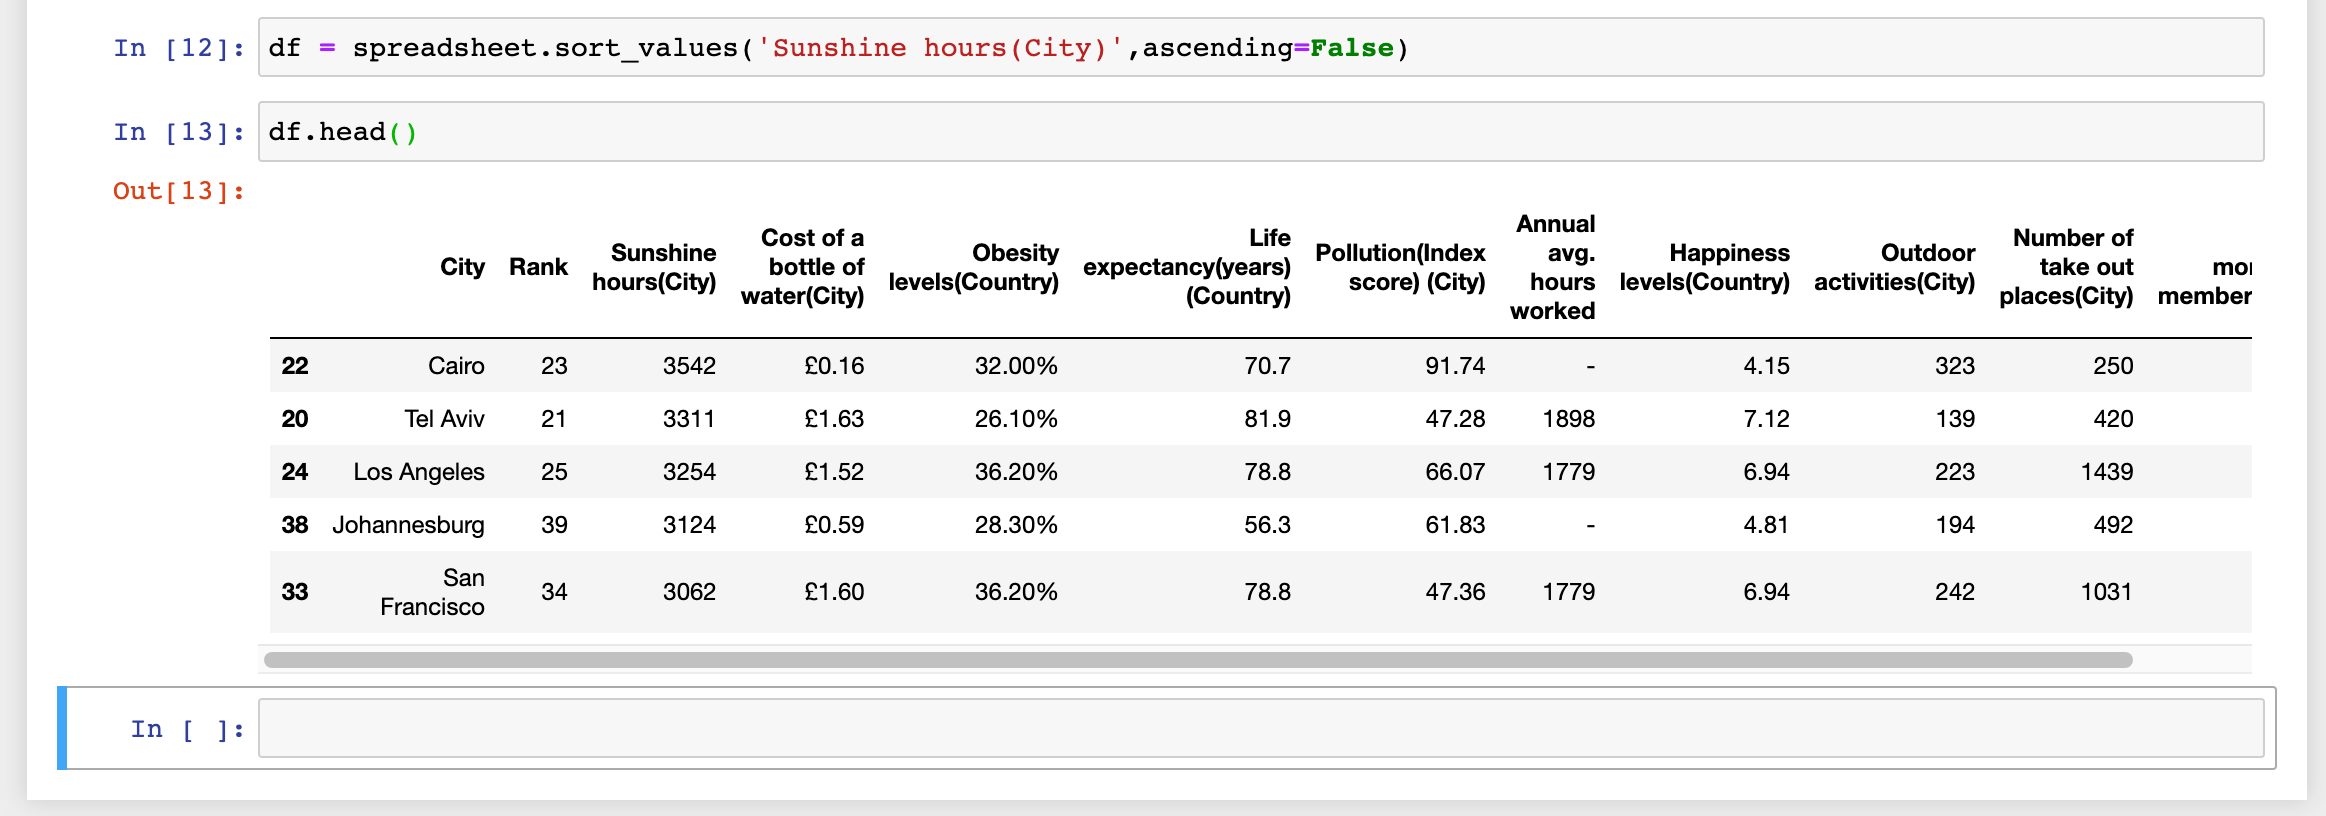Click the In [13] cell prompt
The height and width of the screenshot is (816, 2326).
(x=178, y=132)
